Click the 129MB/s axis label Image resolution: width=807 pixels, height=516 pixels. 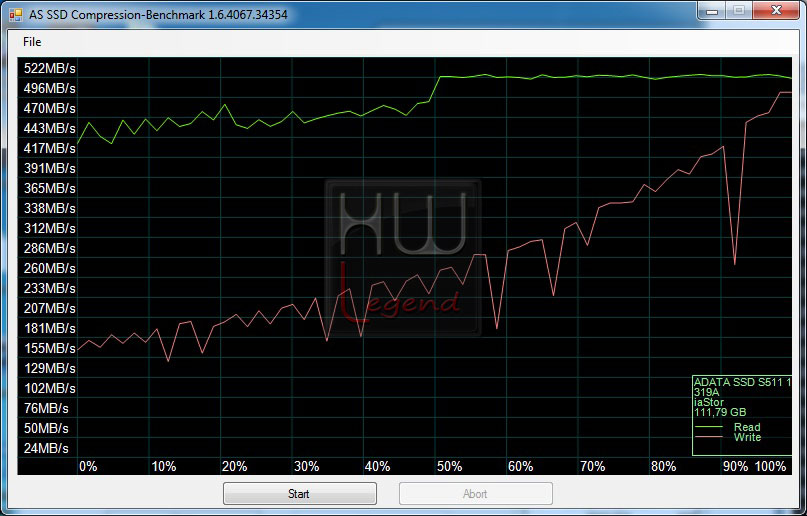pos(49,368)
